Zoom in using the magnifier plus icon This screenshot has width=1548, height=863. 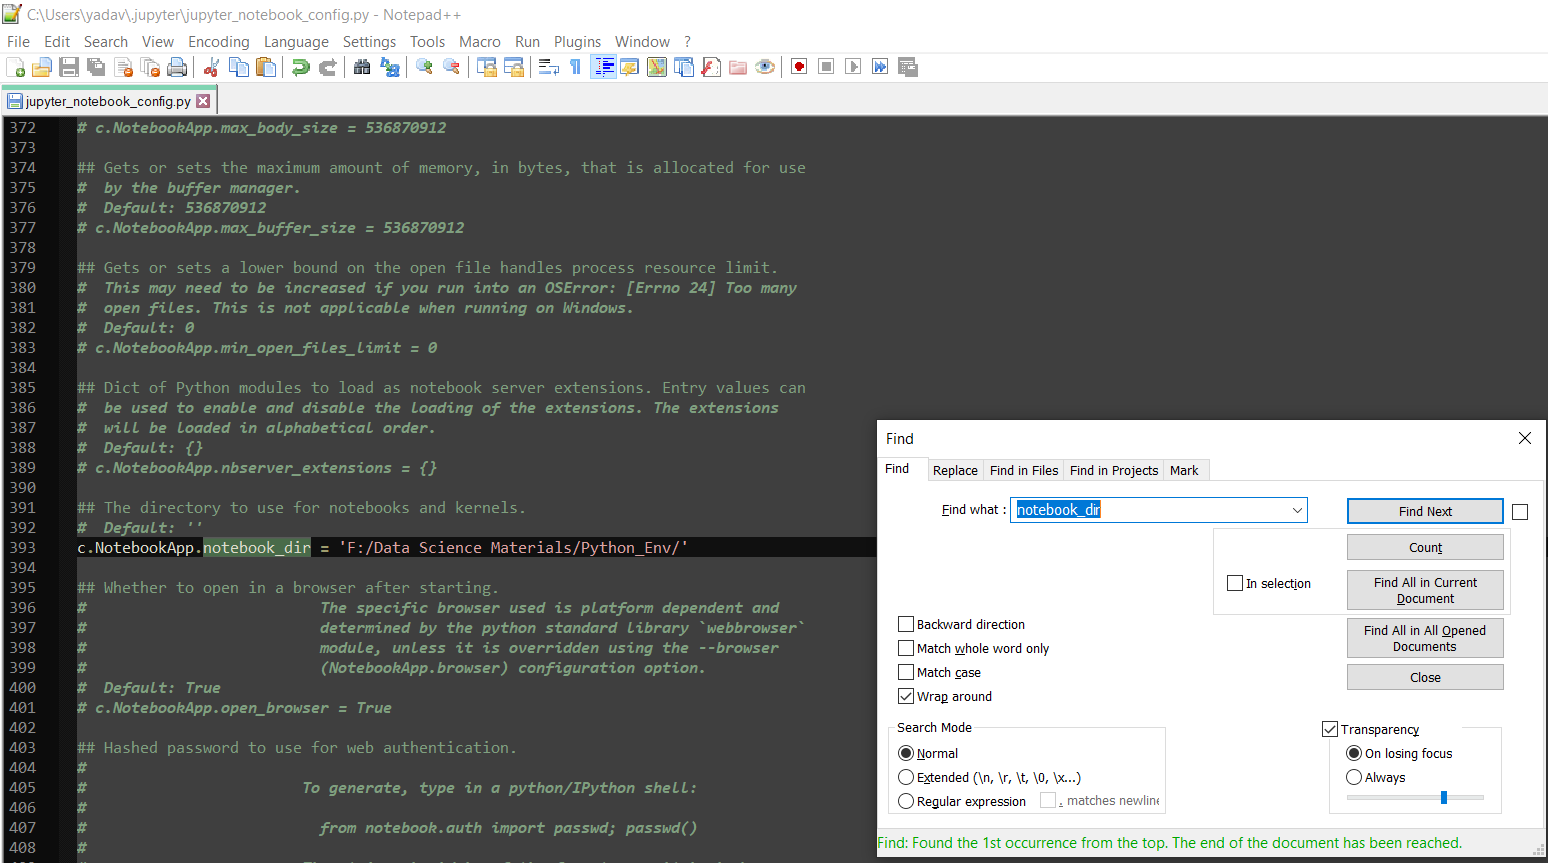click(x=425, y=67)
